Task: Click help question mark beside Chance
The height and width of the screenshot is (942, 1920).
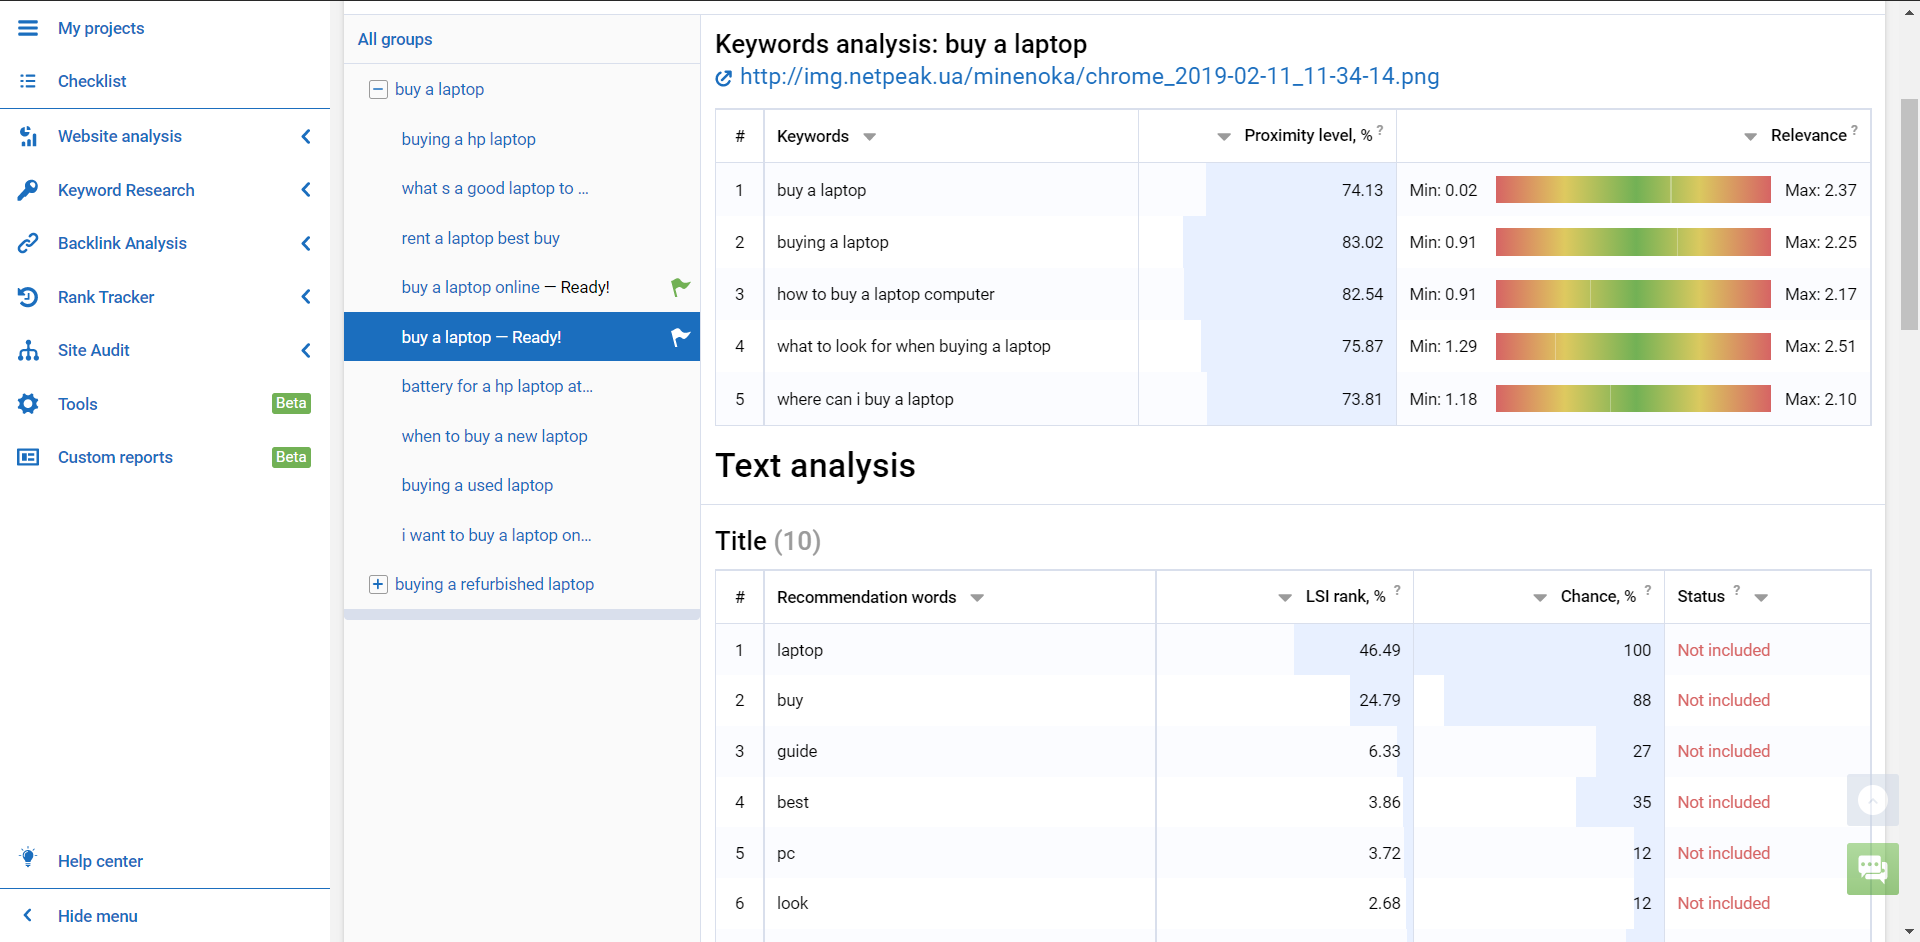Action: [1648, 590]
